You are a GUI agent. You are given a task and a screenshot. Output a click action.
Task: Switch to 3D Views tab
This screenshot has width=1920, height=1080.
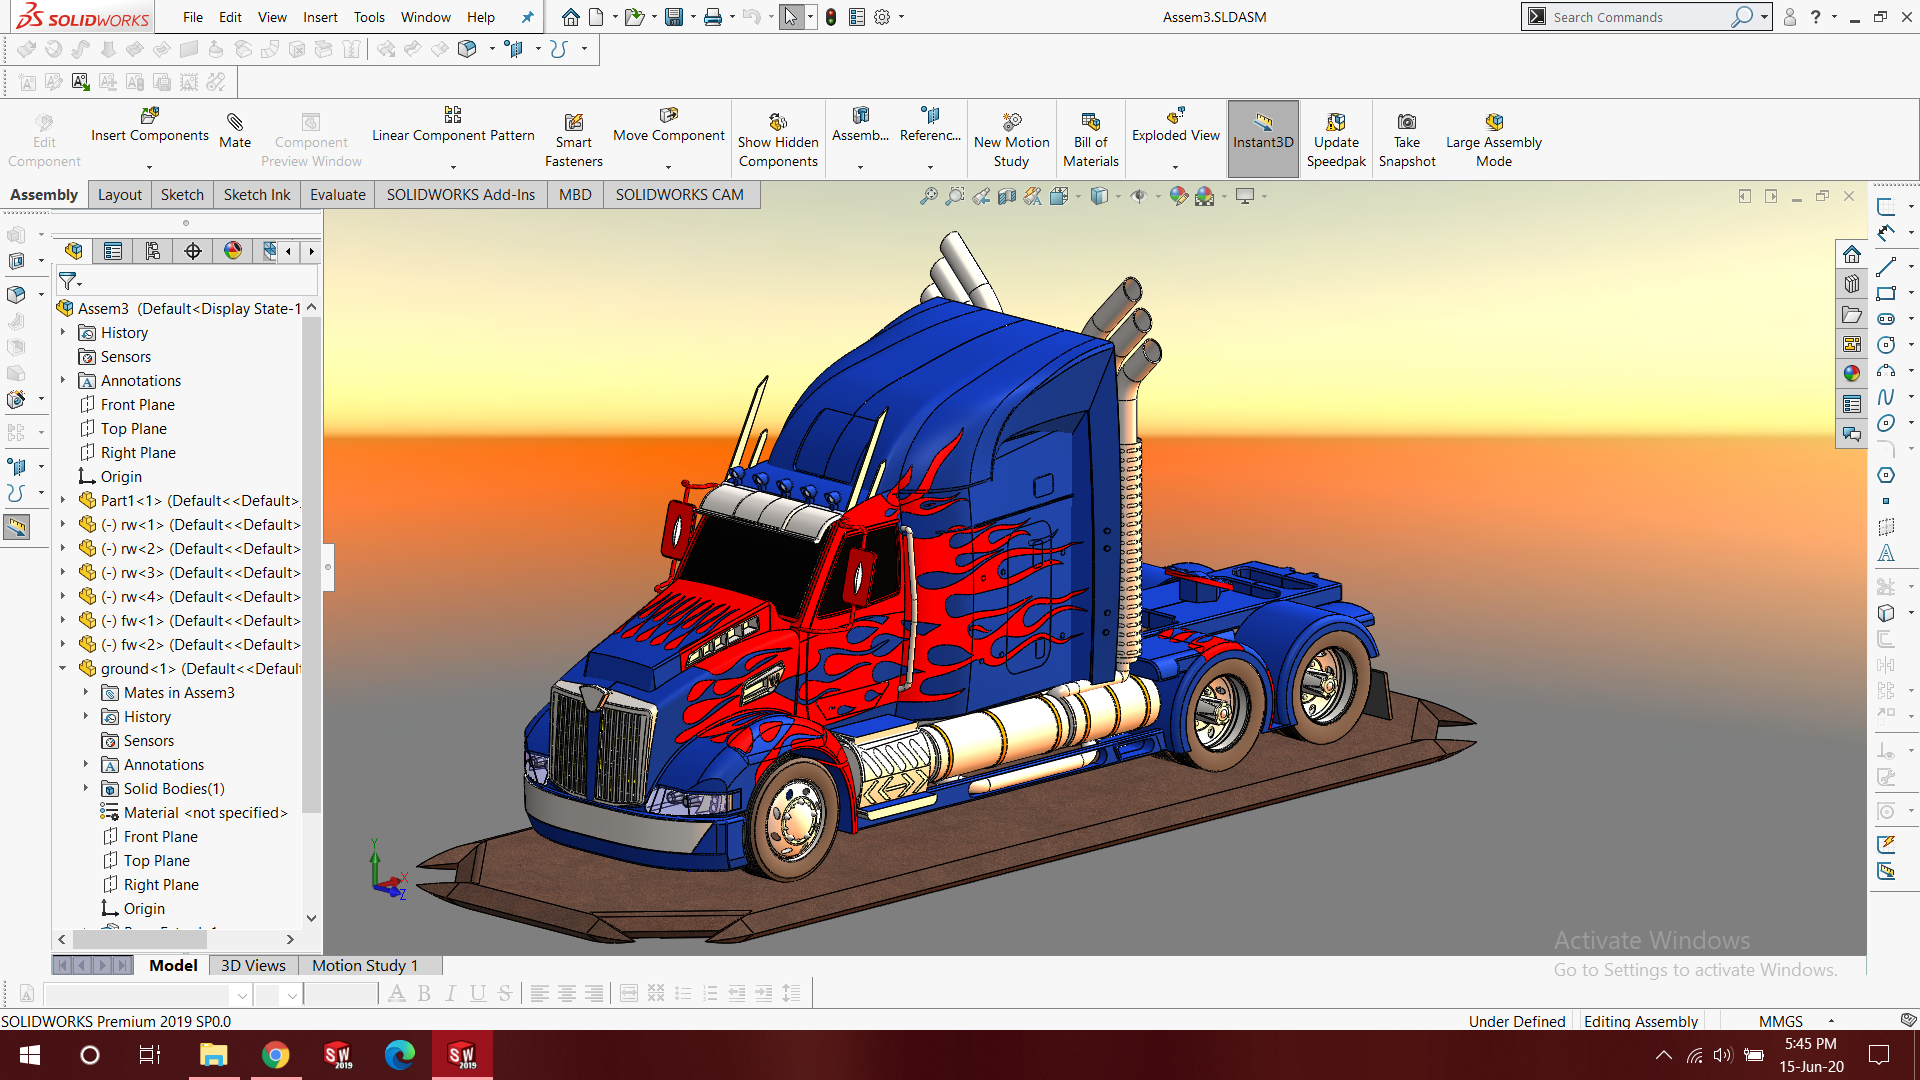click(x=253, y=965)
